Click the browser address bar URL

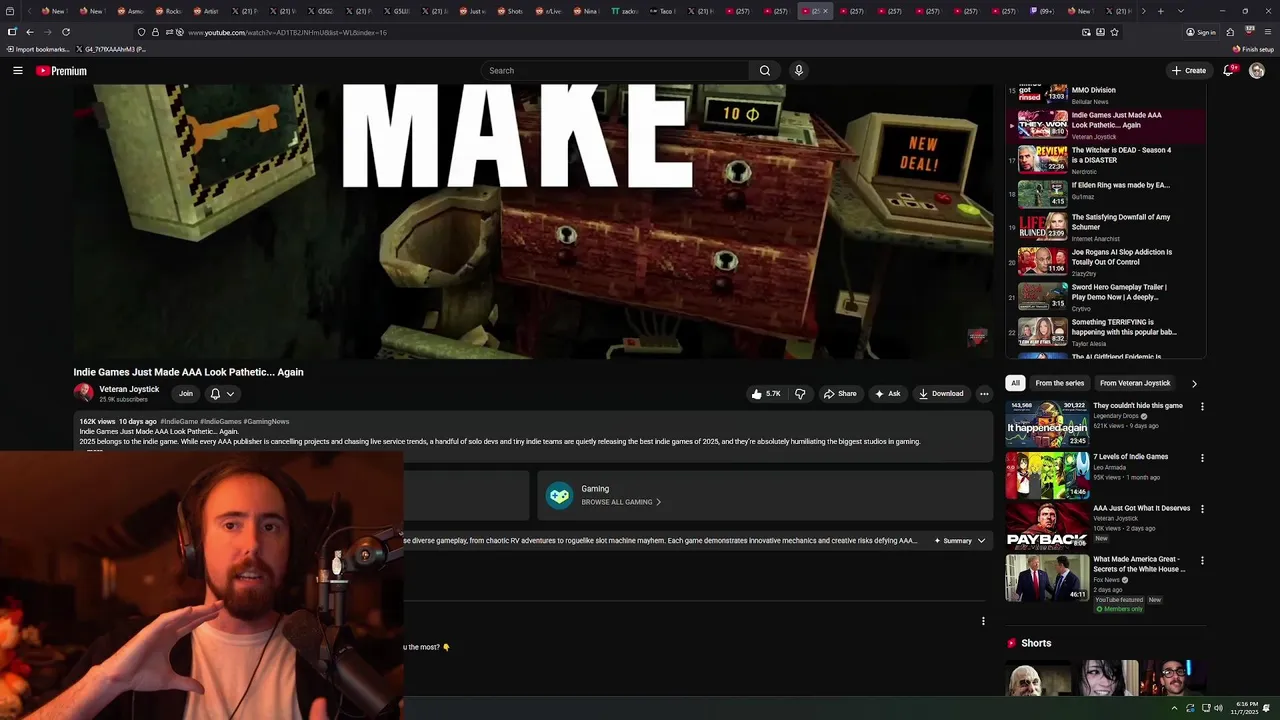point(287,32)
